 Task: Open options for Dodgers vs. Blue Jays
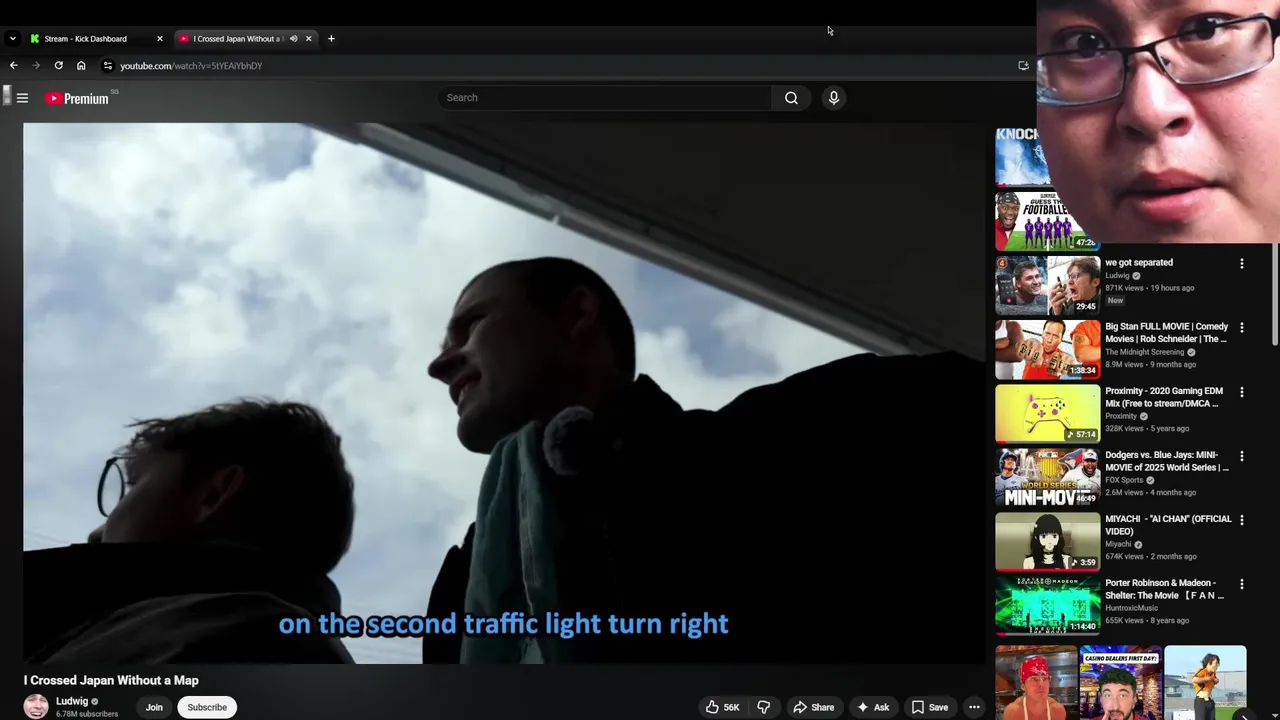tap(1242, 456)
